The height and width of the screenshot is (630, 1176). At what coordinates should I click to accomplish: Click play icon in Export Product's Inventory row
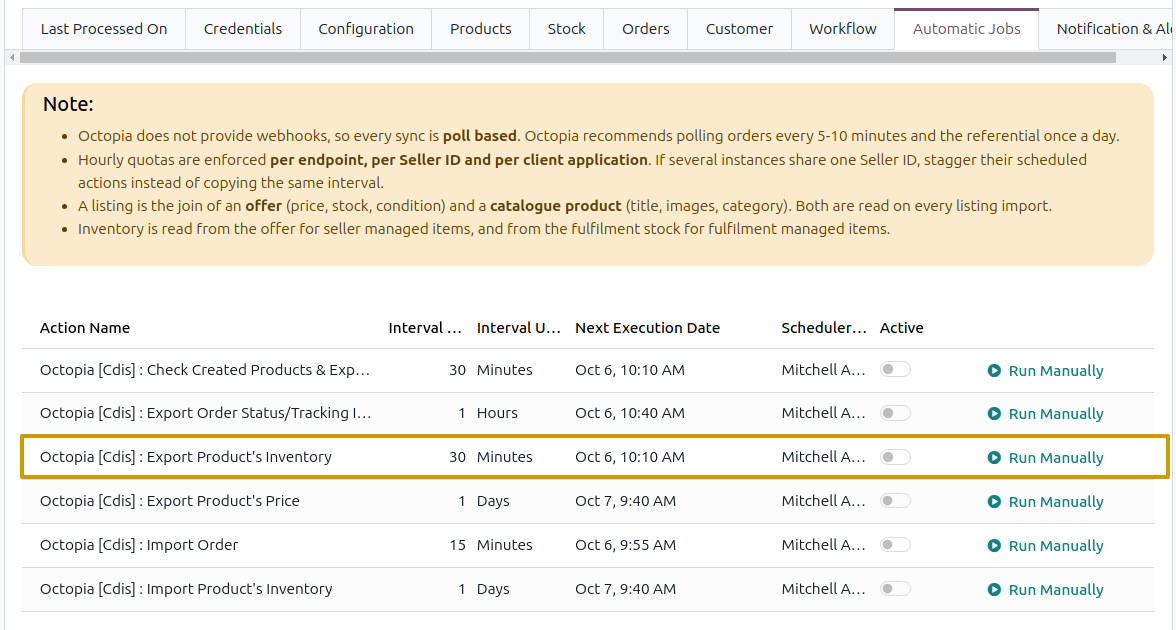click(x=994, y=458)
